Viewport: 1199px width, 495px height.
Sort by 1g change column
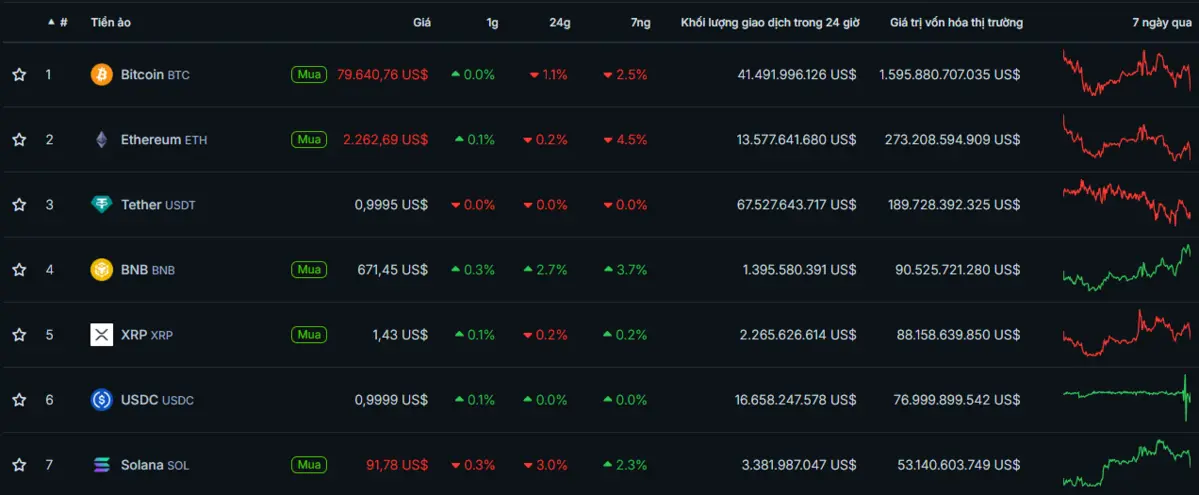click(492, 23)
